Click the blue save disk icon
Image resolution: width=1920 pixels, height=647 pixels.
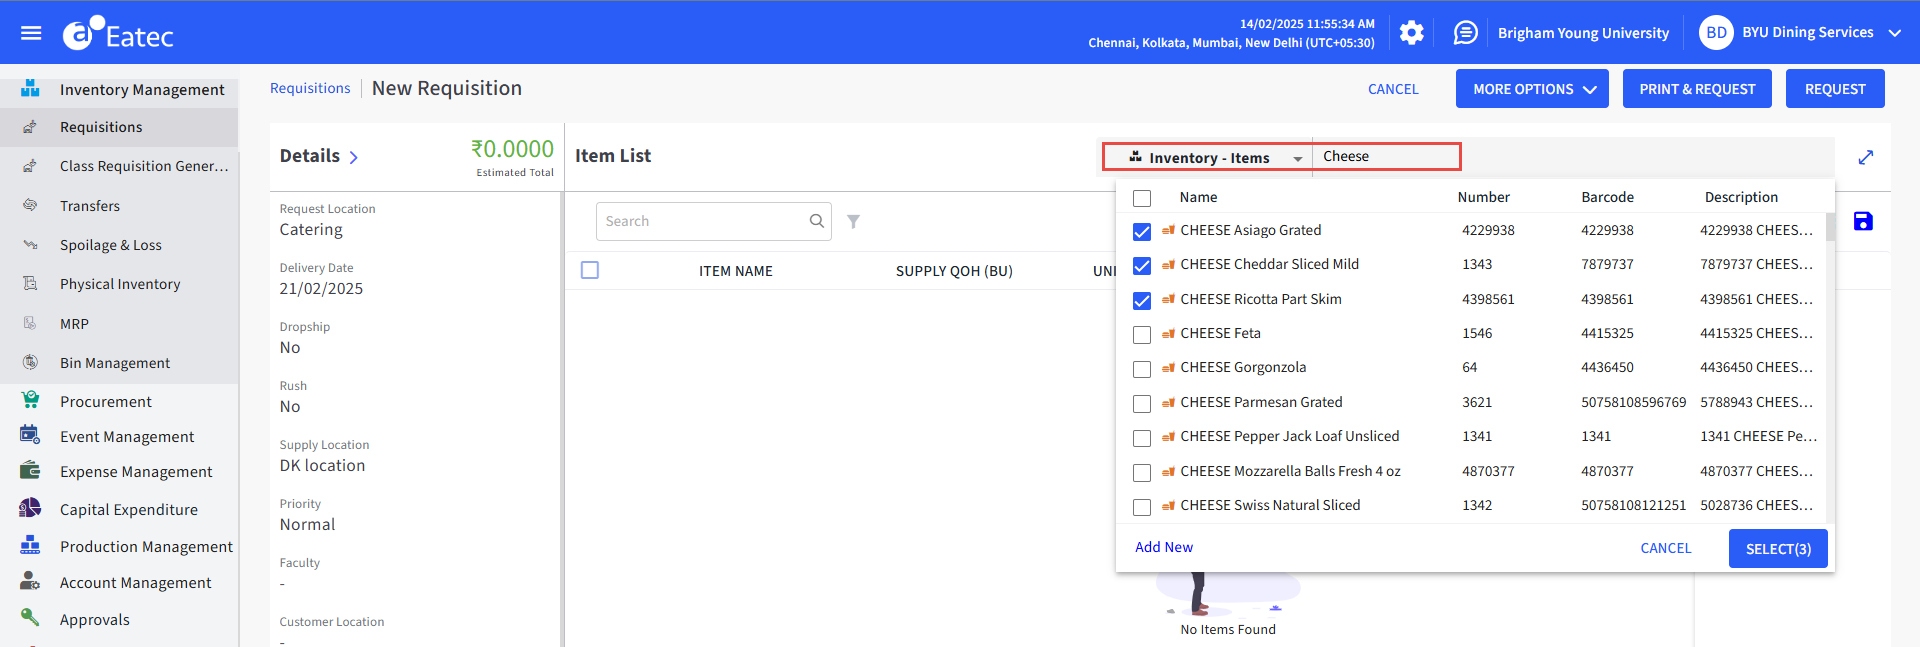click(x=1863, y=221)
